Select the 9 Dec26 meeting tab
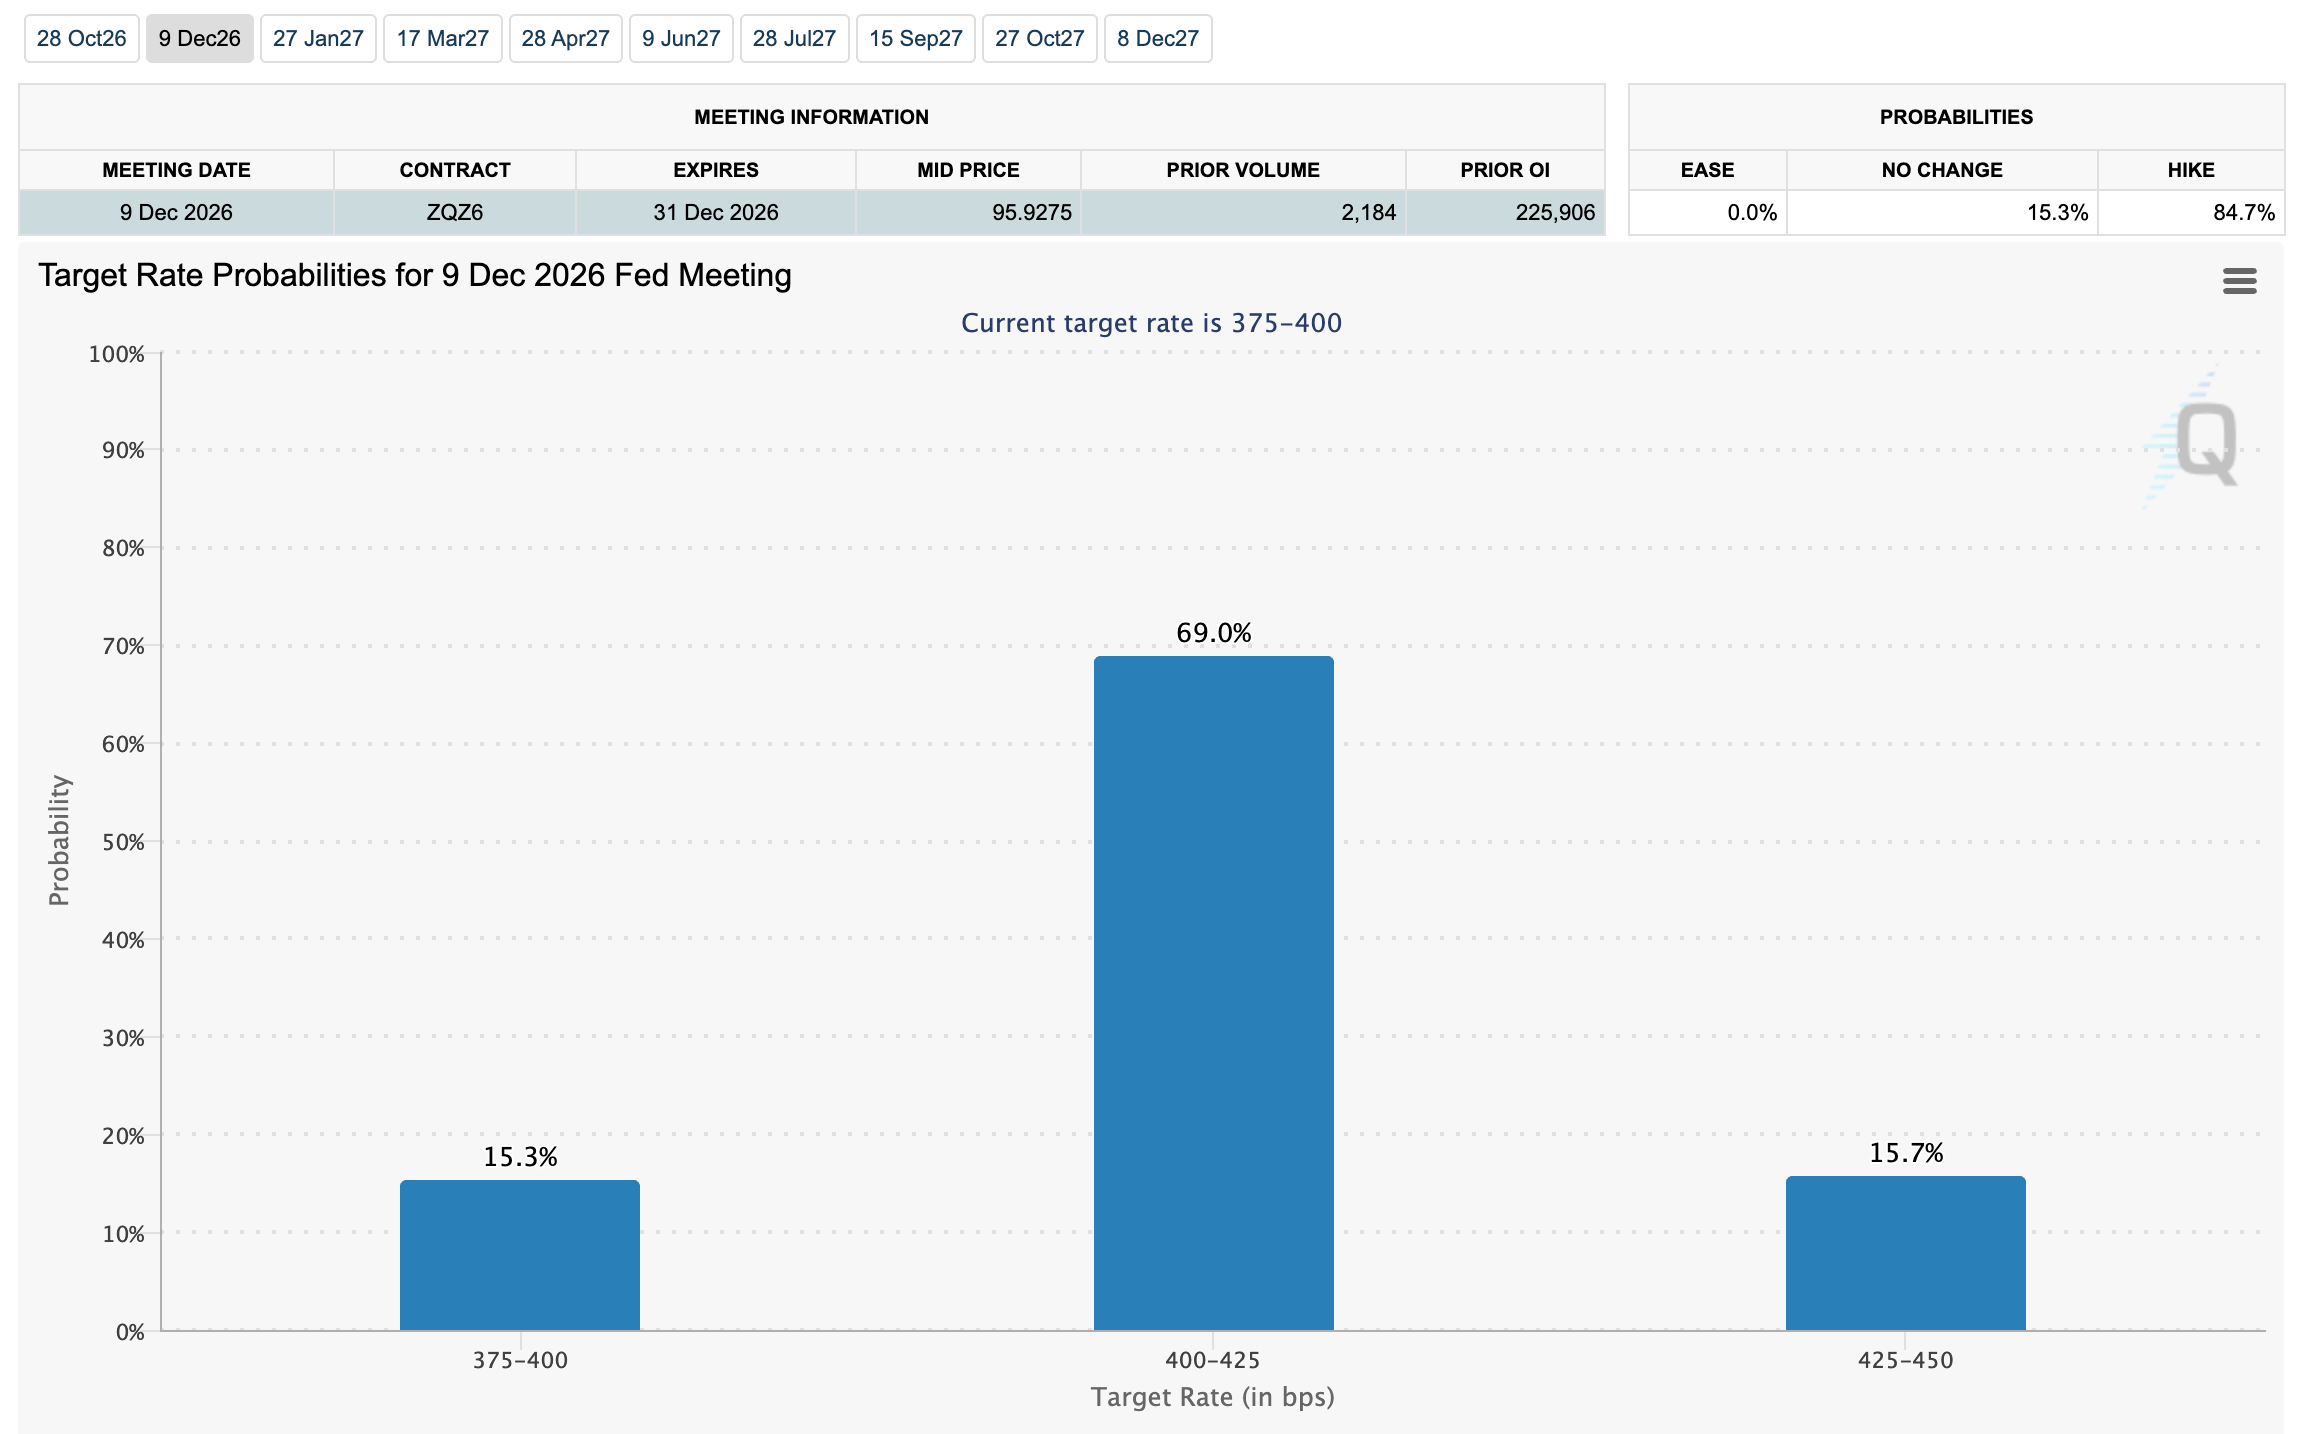 (x=200, y=39)
